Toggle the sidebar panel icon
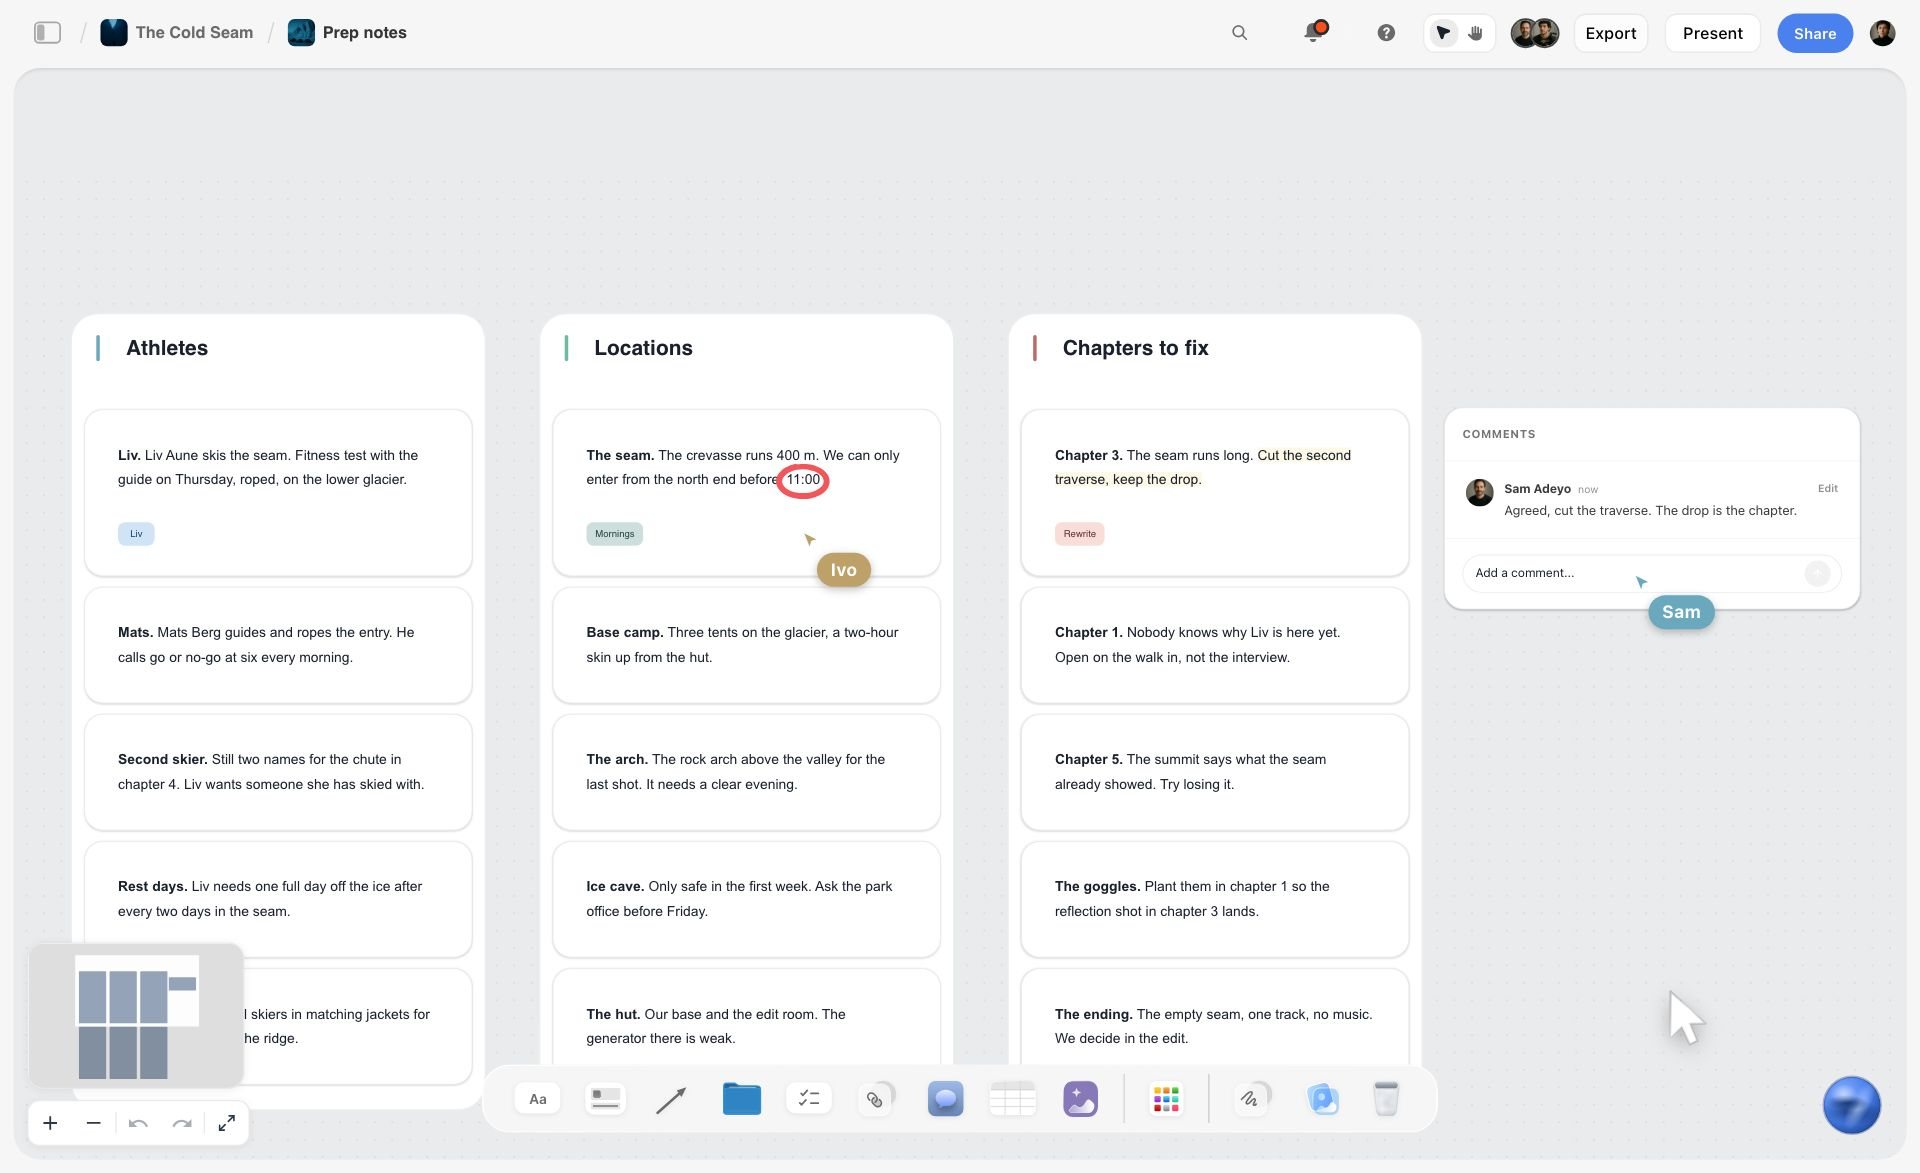The height and width of the screenshot is (1173, 1920). coord(47,33)
